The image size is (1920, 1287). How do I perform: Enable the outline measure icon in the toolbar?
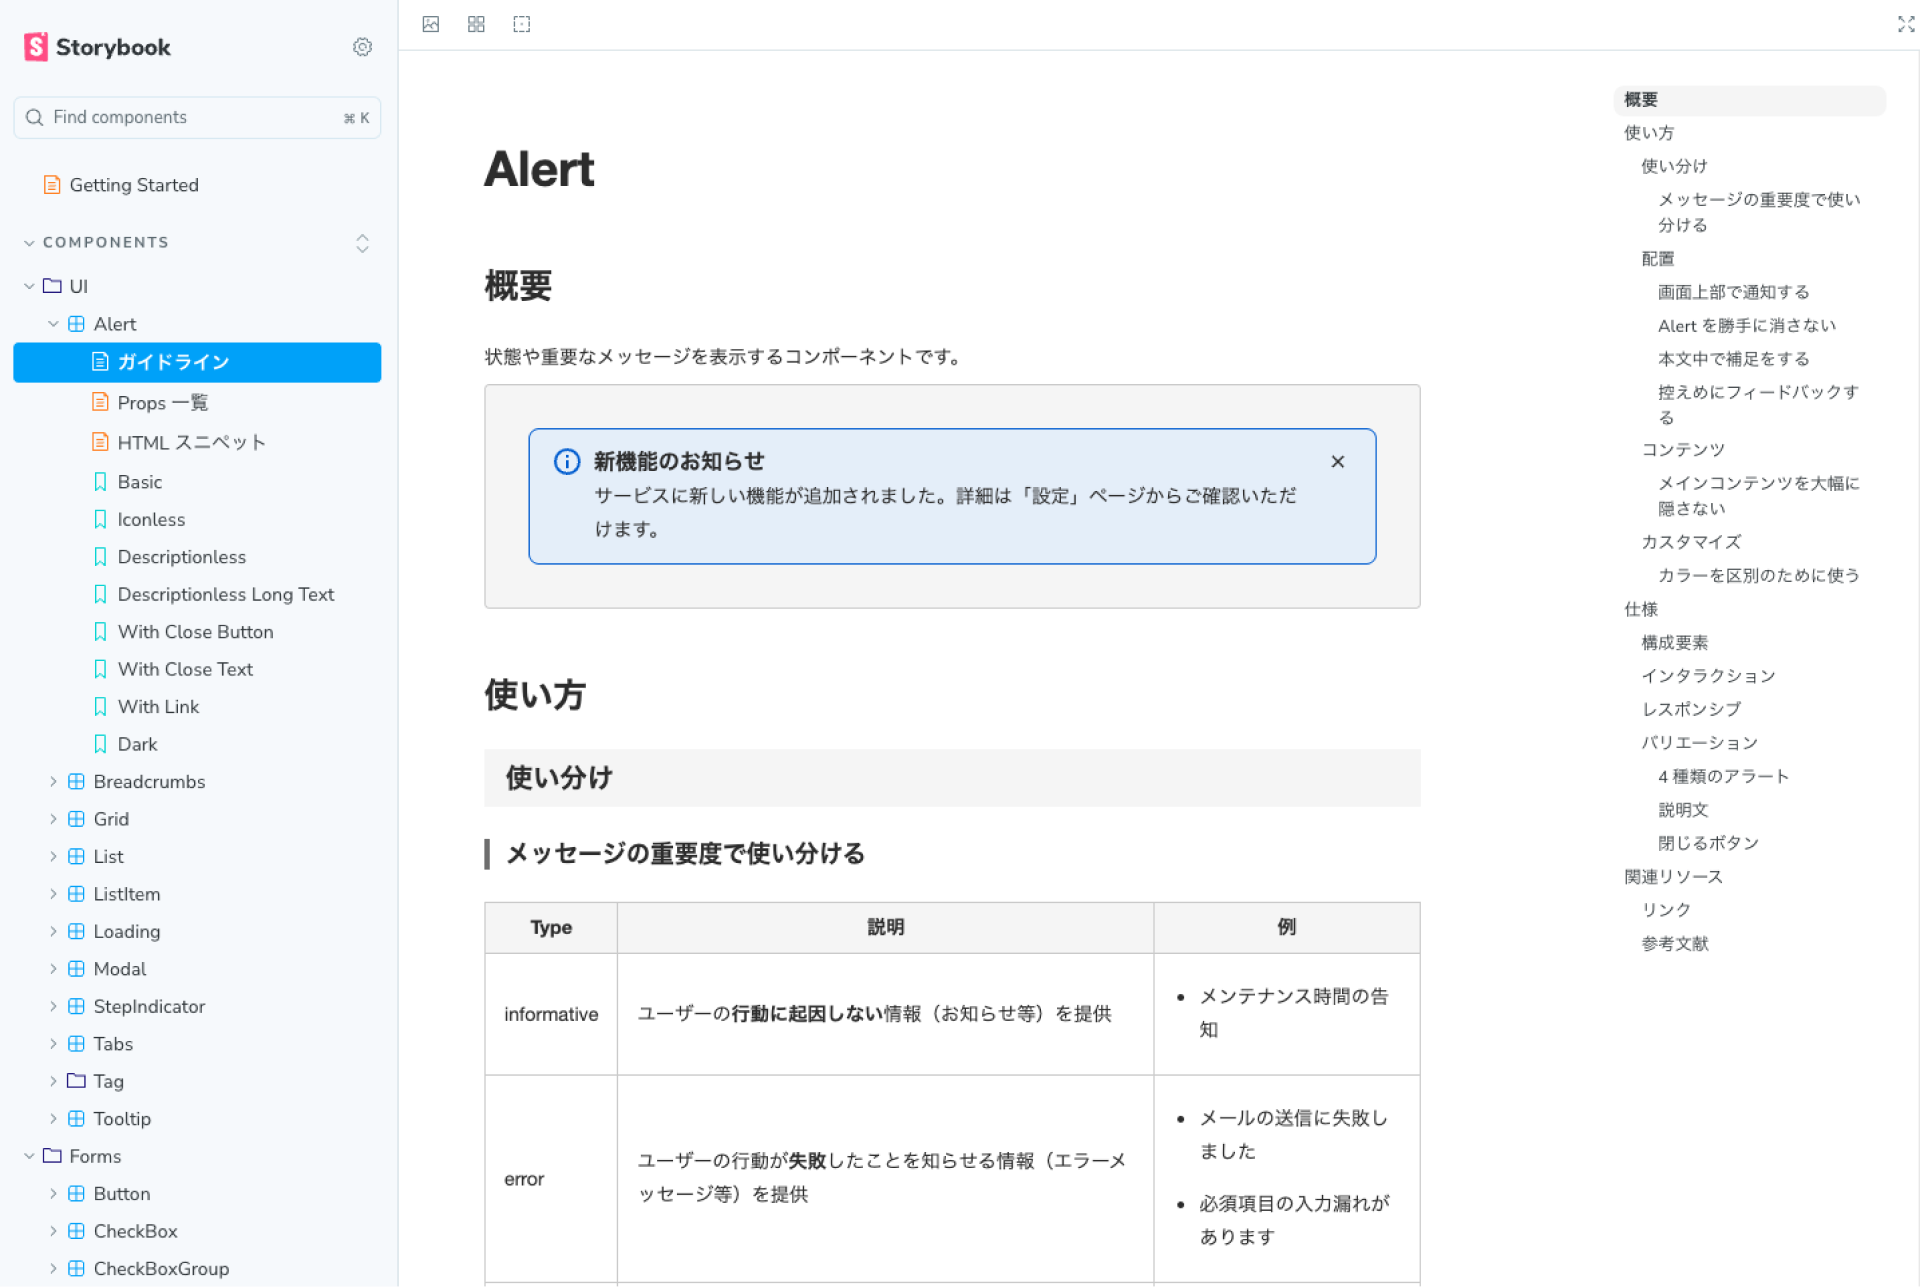pos(521,24)
